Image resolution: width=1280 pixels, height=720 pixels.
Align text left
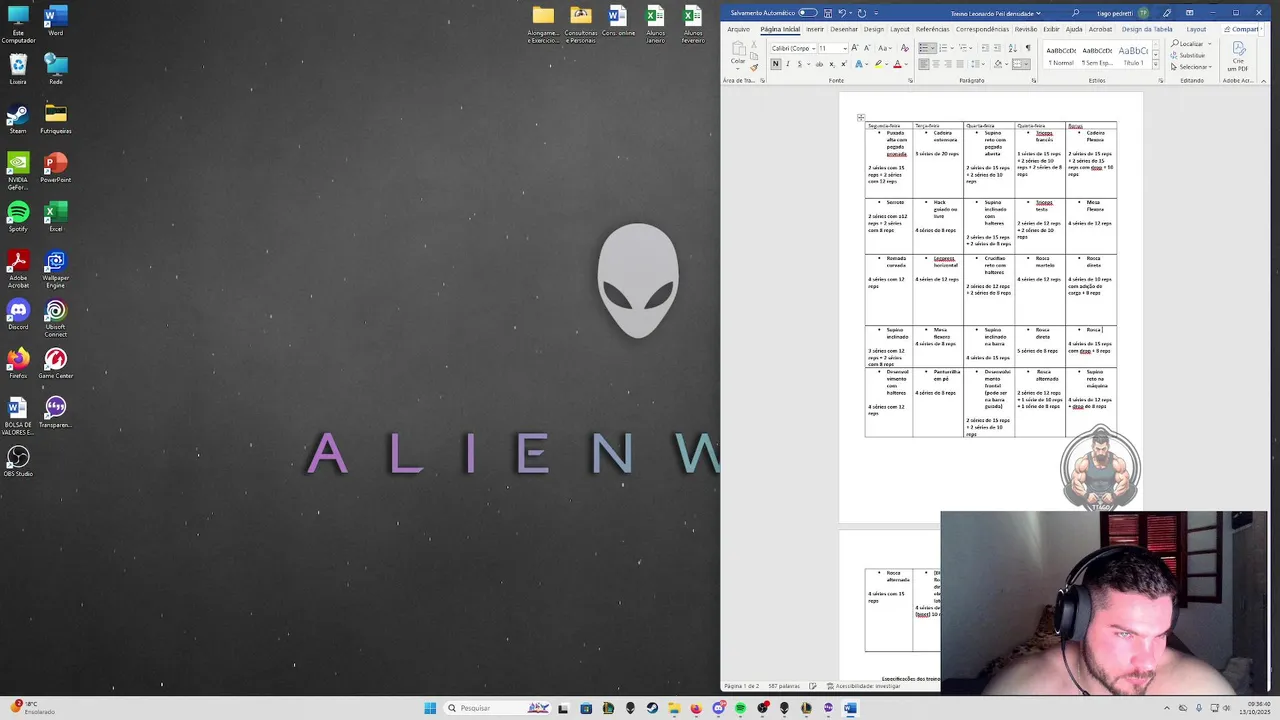923,64
